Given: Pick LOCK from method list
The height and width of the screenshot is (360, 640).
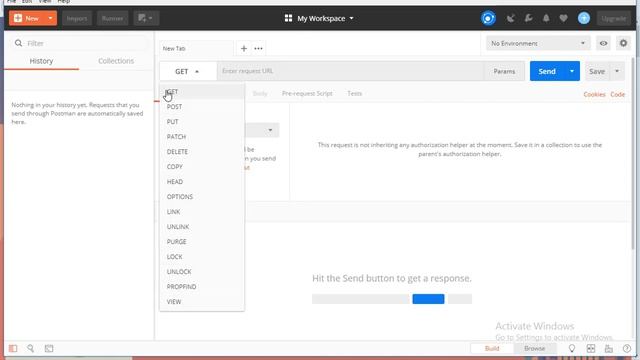Looking at the screenshot, I should [x=202, y=257].
